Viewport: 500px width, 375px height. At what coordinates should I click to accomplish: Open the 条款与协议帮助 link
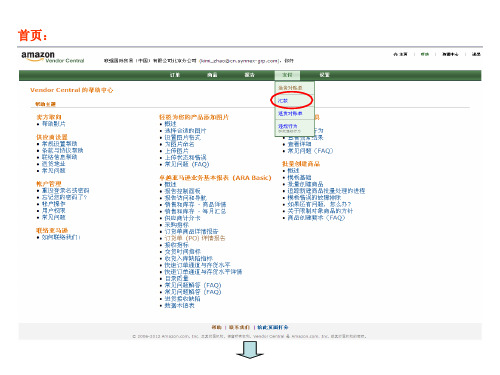[62, 150]
